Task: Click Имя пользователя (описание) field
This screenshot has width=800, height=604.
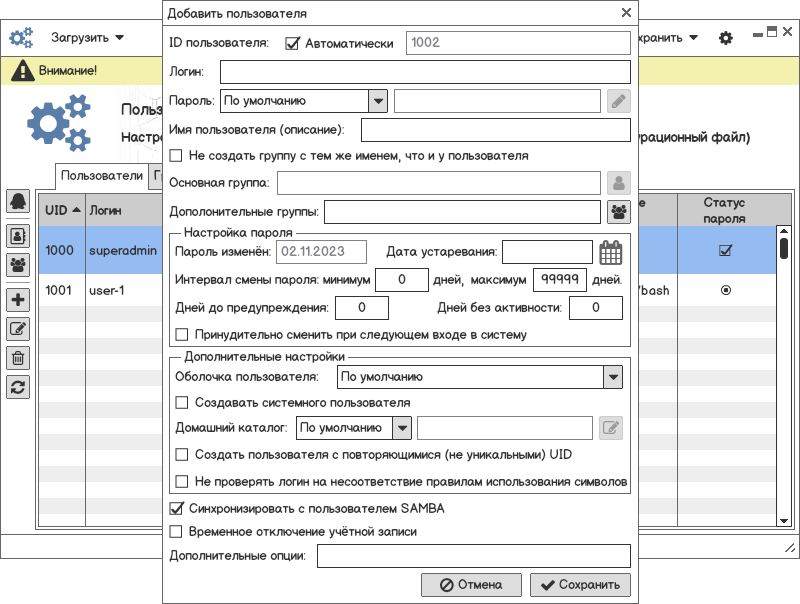Action: pyautogui.click(x=495, y=130)
